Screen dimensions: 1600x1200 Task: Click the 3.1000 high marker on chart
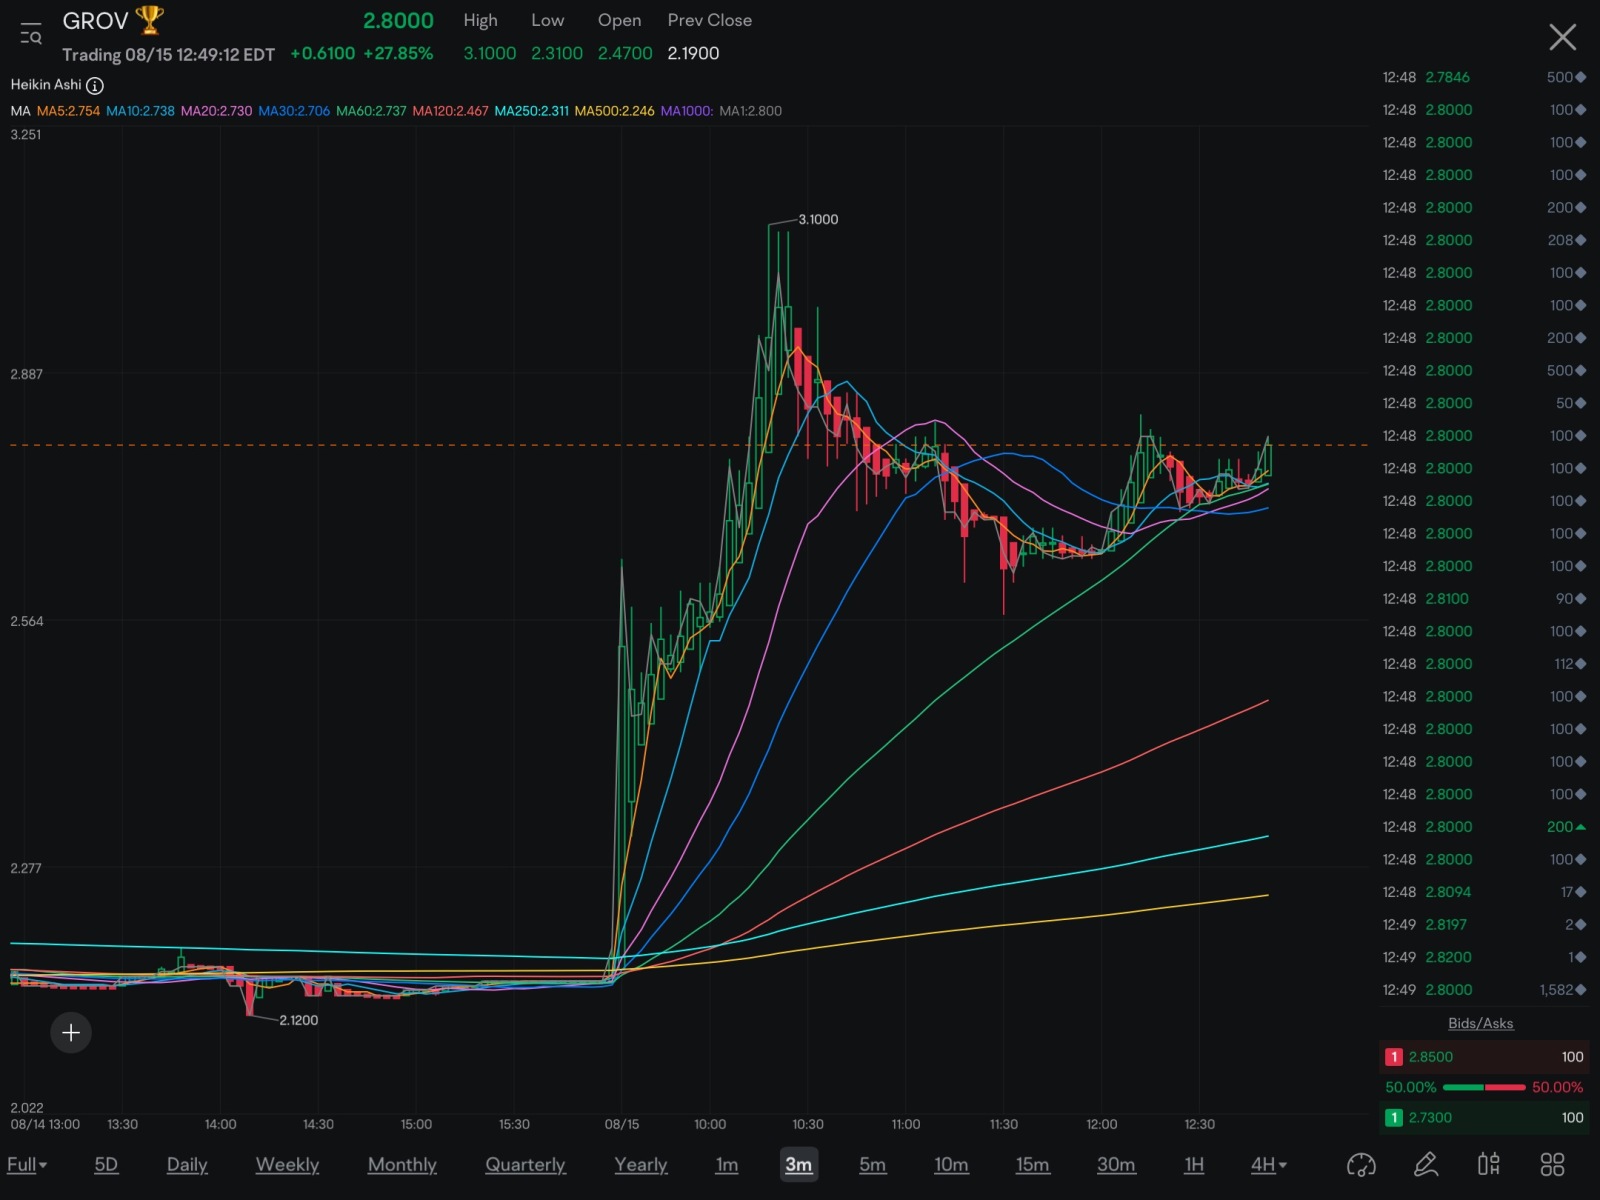pos(818,220)
